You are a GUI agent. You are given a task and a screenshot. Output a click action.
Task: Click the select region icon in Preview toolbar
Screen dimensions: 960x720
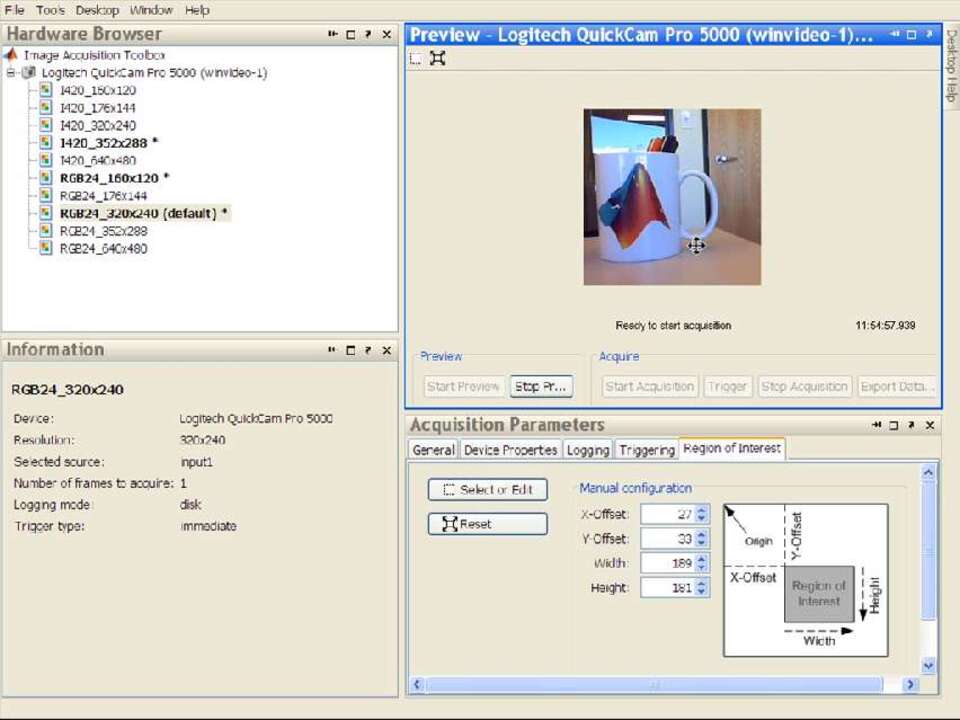[417, 59]
